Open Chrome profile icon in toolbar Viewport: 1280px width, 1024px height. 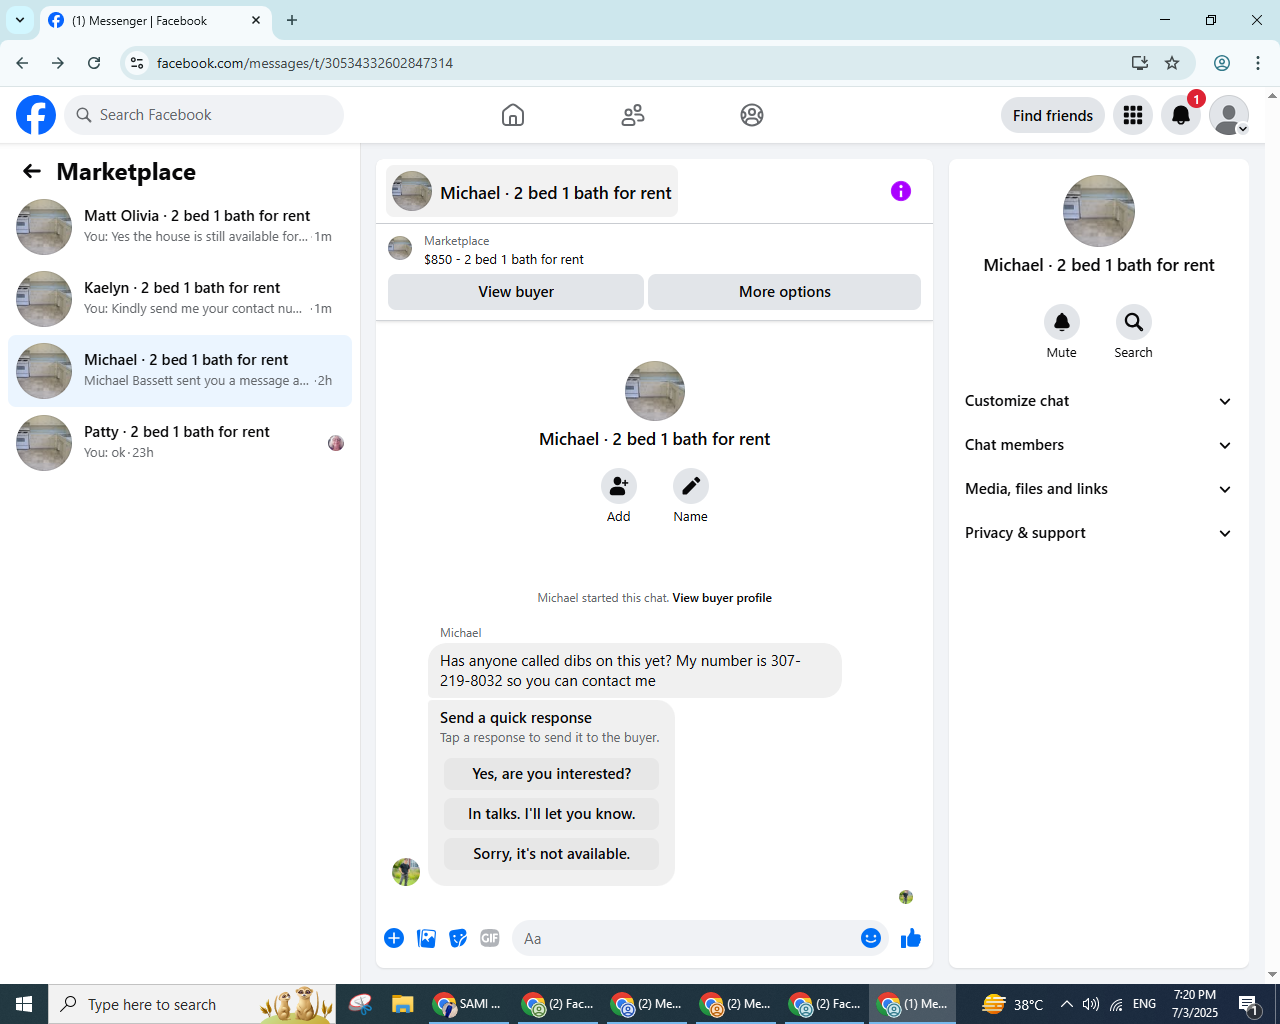1222,63
